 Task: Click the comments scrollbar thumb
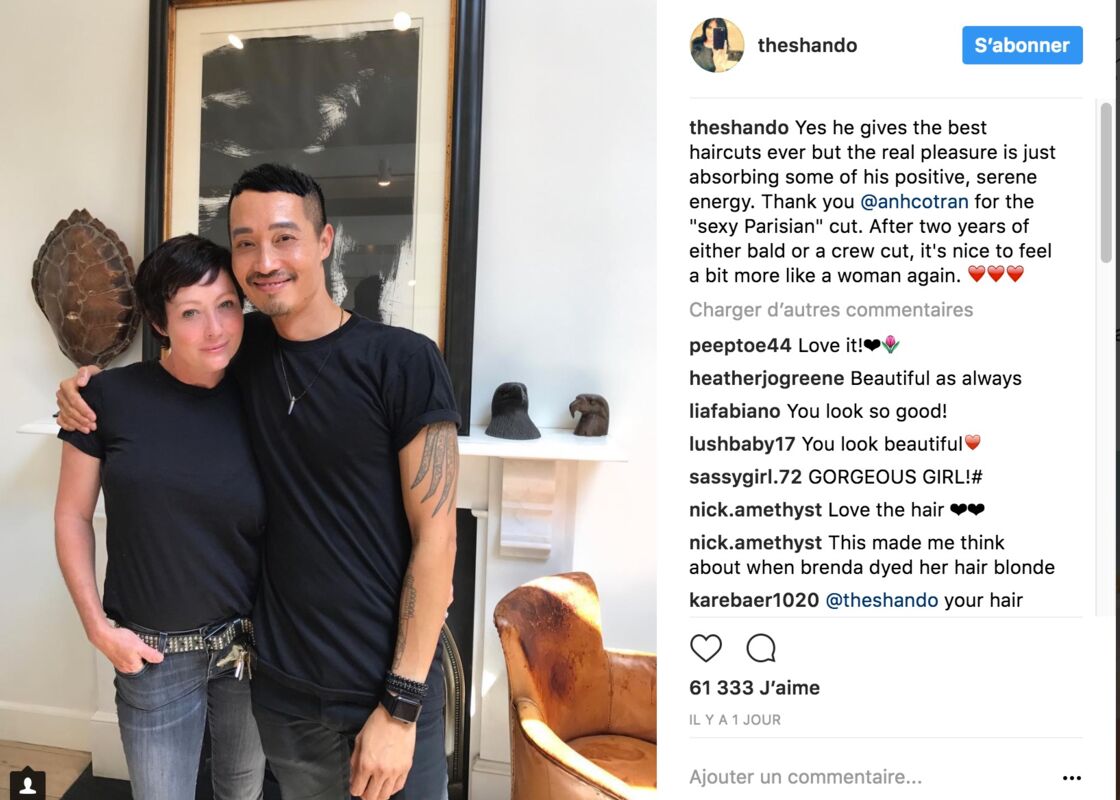[x=1106, y=182]
